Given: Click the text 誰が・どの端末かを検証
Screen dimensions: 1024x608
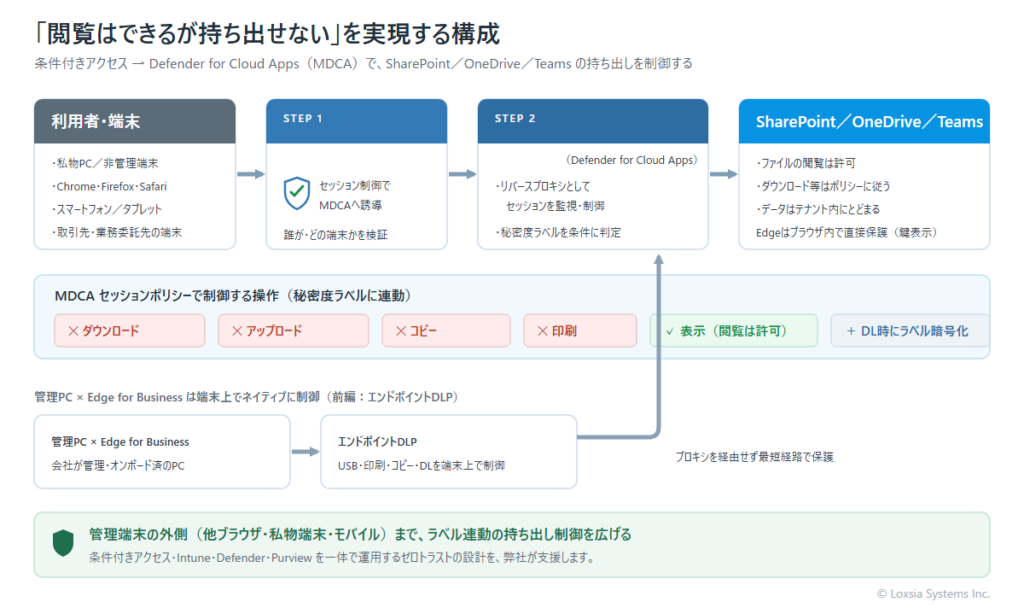Looking at the screenshot, I should point(336,234).
